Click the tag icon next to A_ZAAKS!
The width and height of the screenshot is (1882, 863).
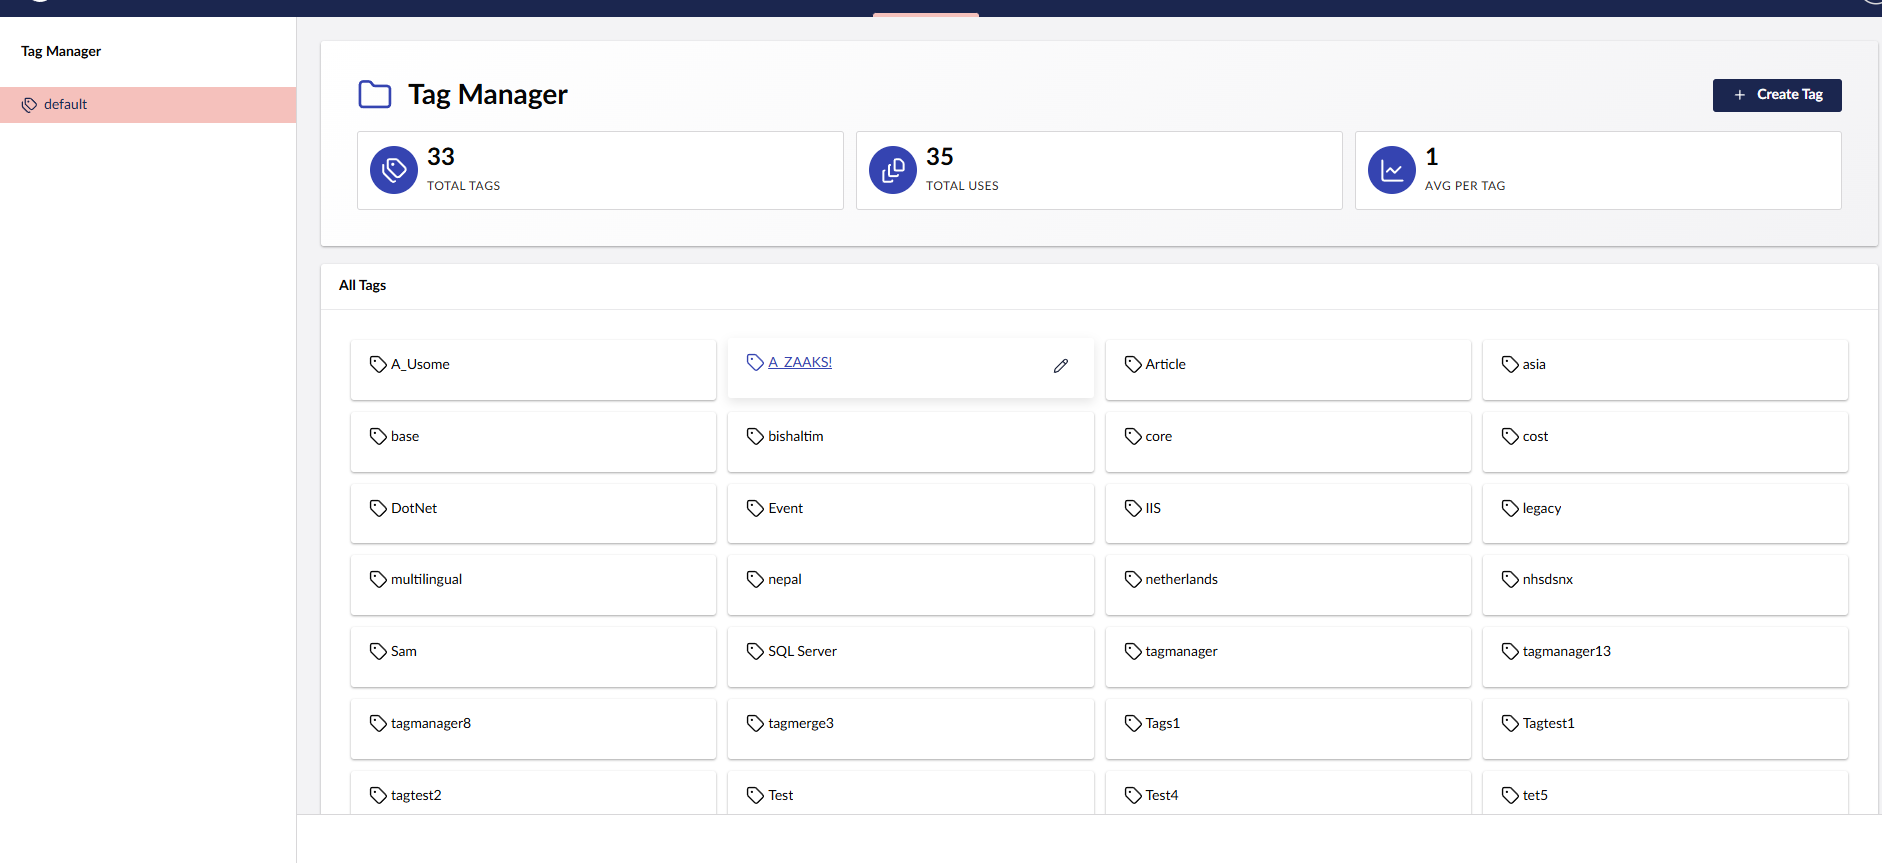755,362
